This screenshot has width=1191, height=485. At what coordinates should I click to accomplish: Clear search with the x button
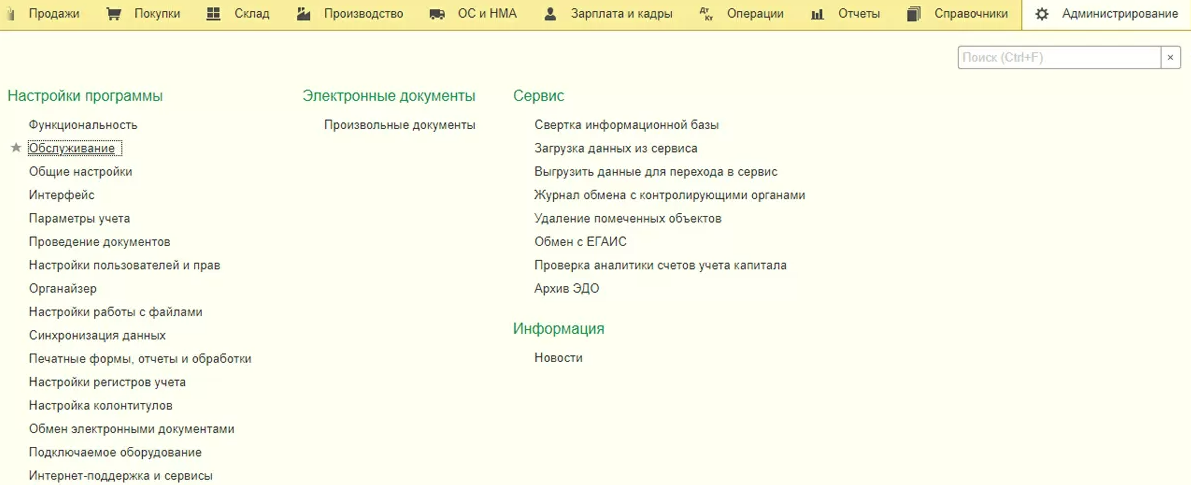pyautogui.click(x=1170, y=58)
